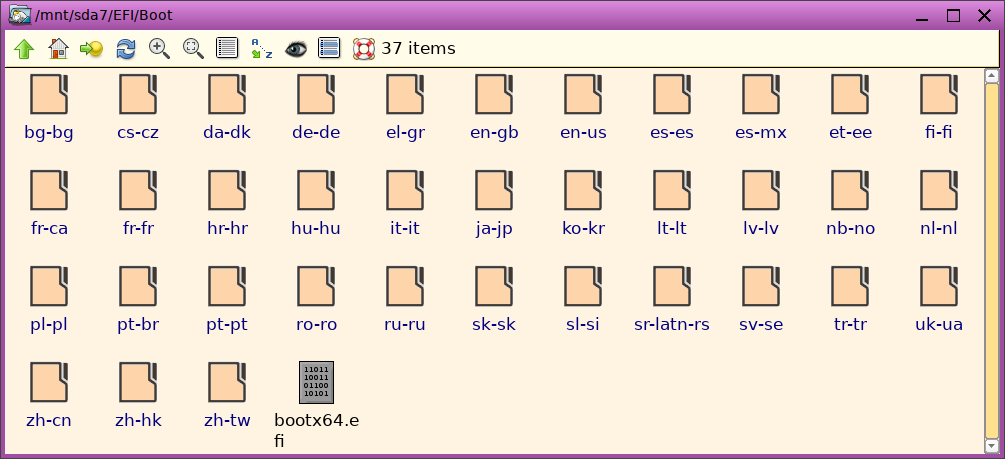Viewport: 1005px width, 459px height.
Task: Select the hr-hr folder
Action: coord(227,203)
